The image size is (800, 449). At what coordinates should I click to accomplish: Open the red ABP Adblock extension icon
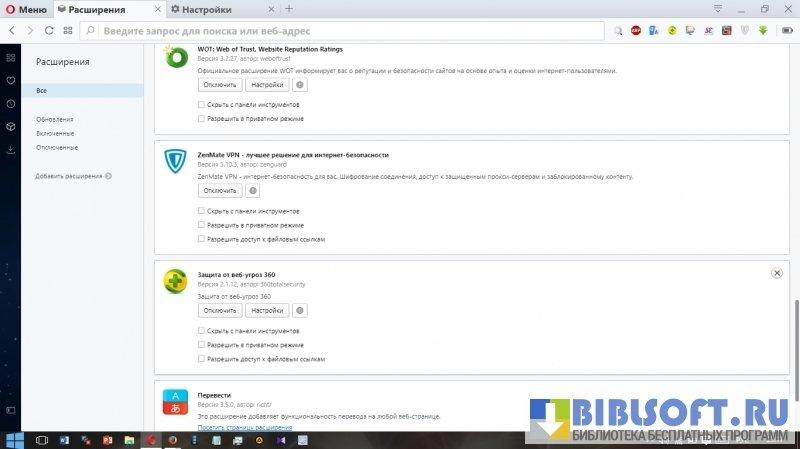coord(636,31)
